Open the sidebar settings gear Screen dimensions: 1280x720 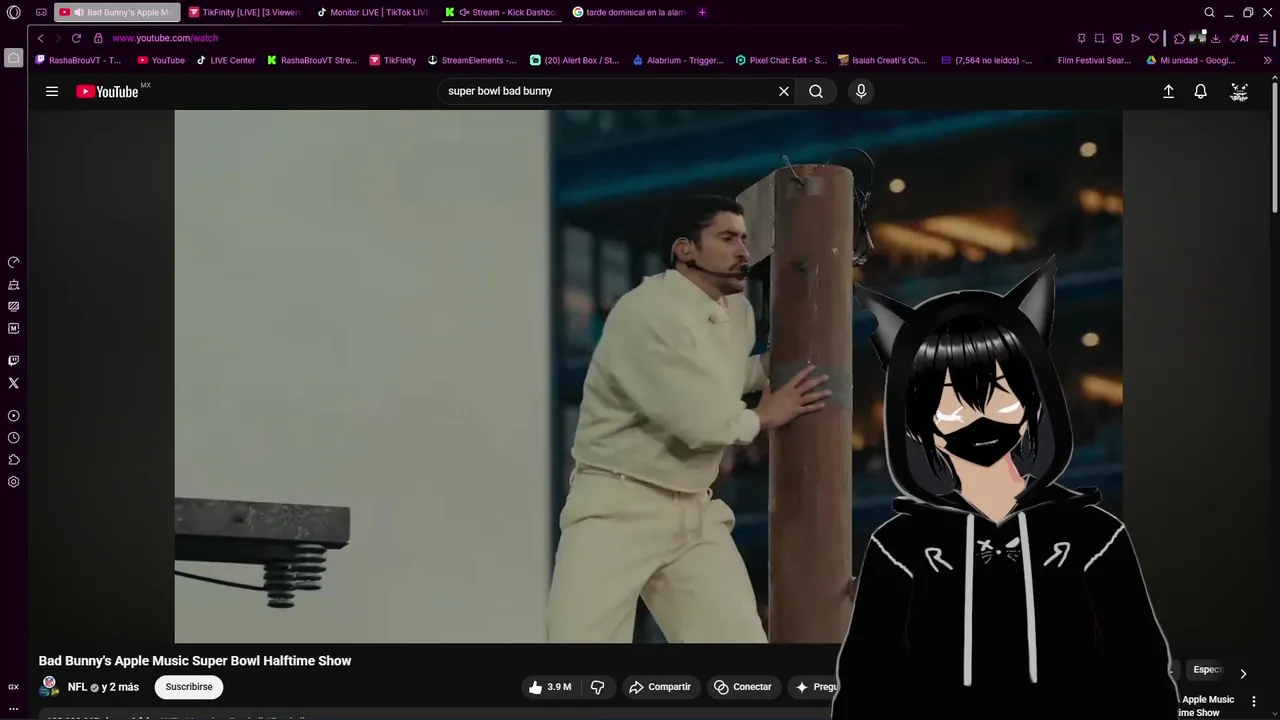tap(13, 482)
